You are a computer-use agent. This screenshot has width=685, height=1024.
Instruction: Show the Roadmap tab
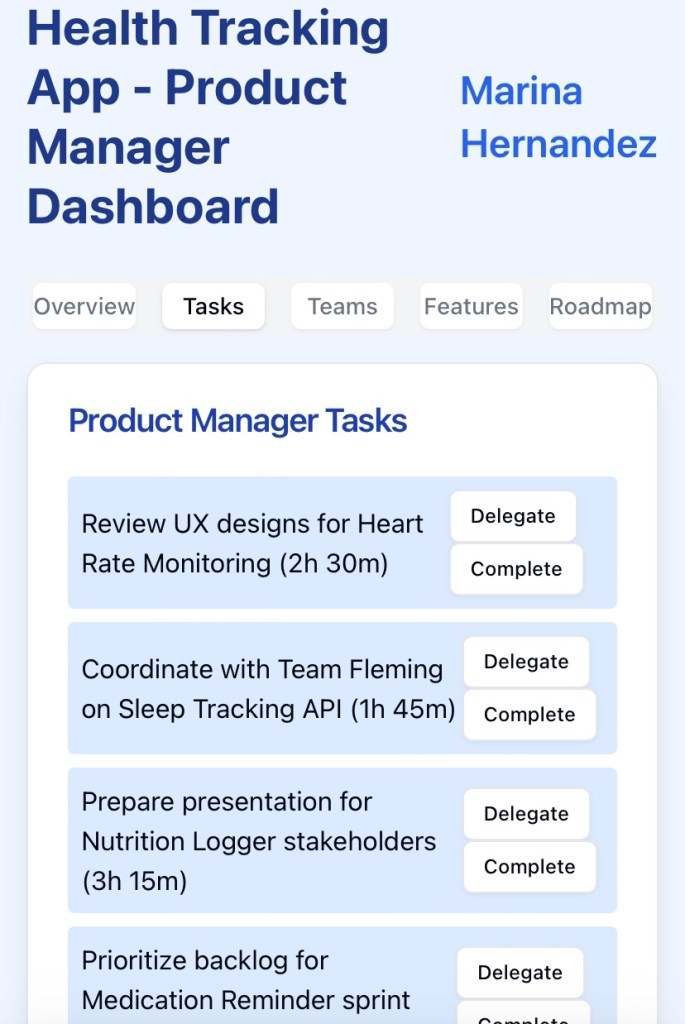pos(600,307)
